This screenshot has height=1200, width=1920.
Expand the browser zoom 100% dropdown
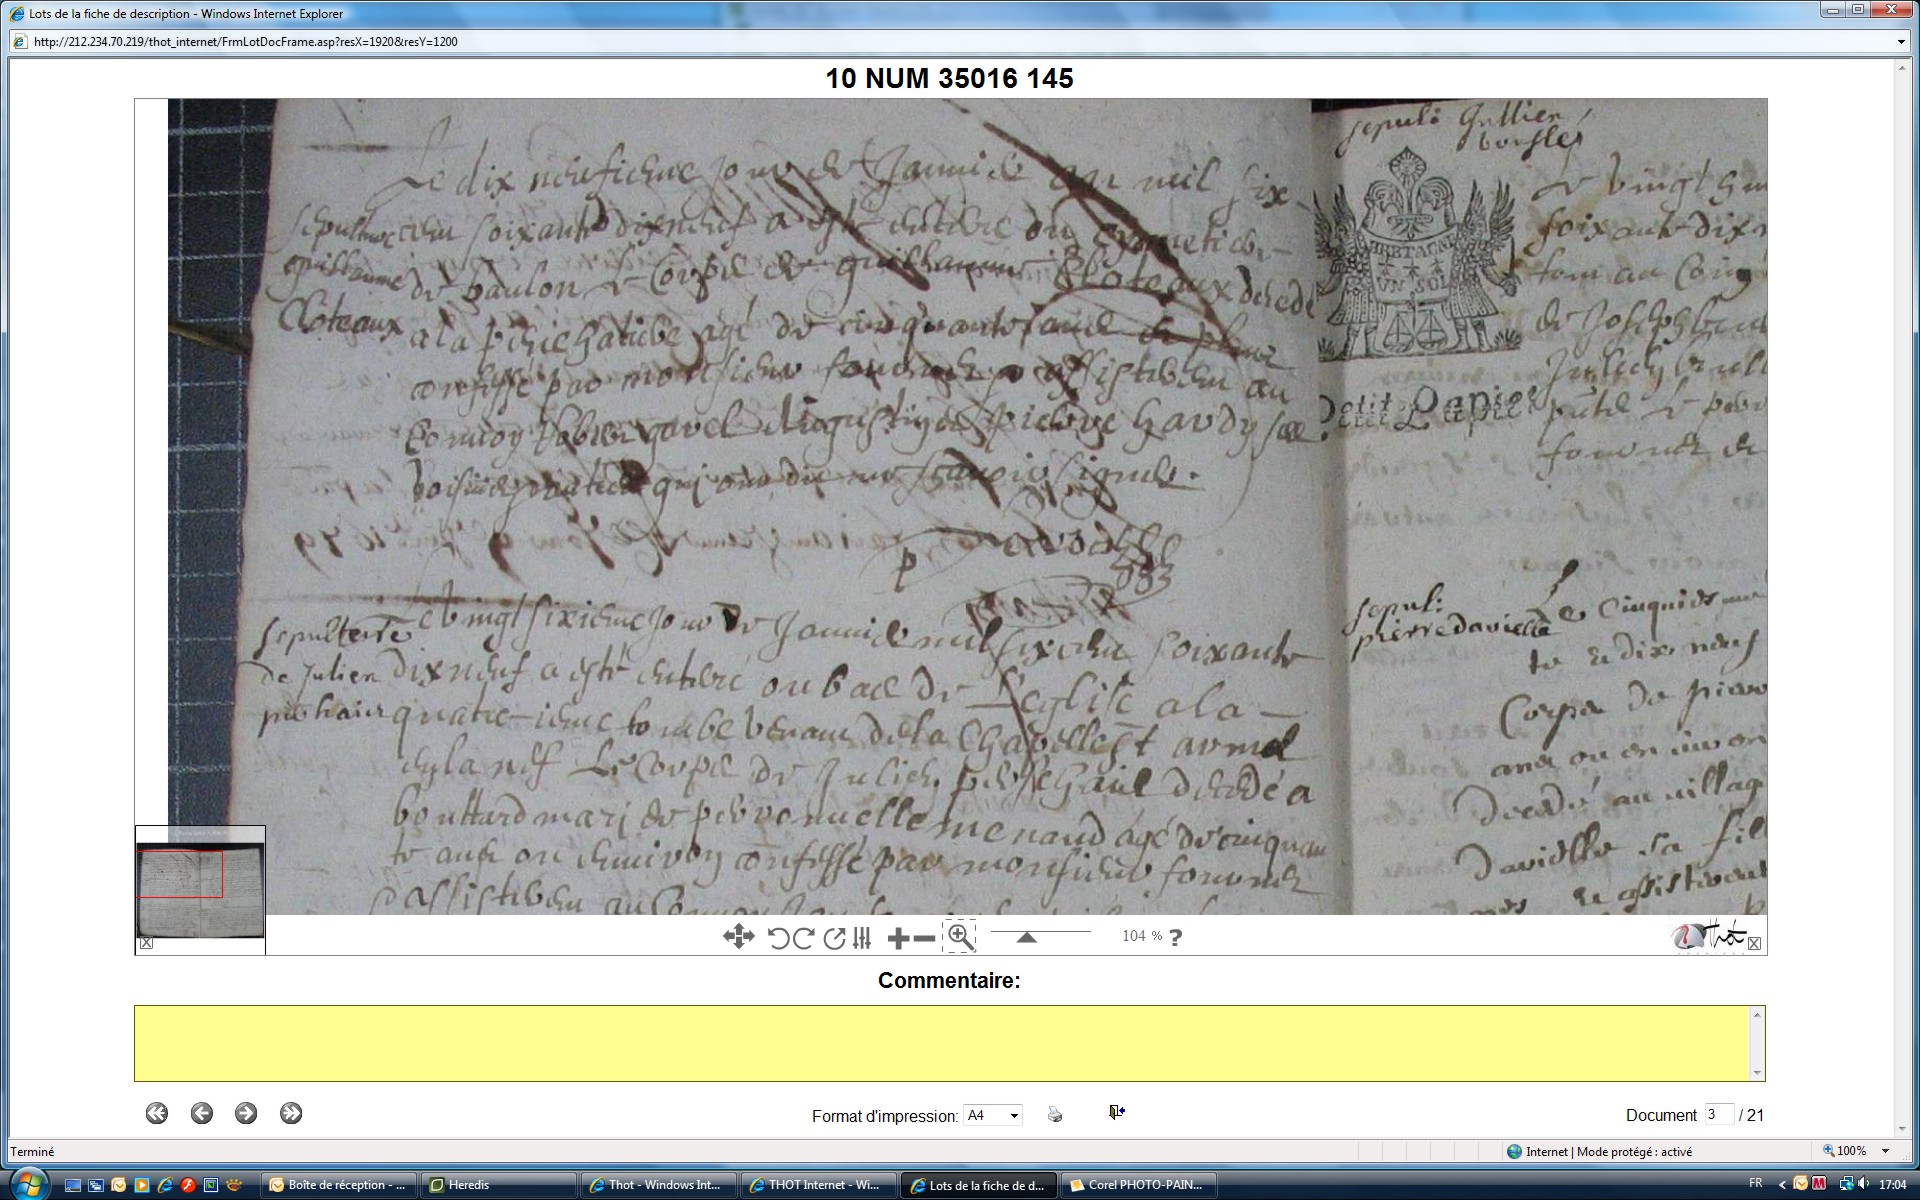(x=1885, y=1151)
